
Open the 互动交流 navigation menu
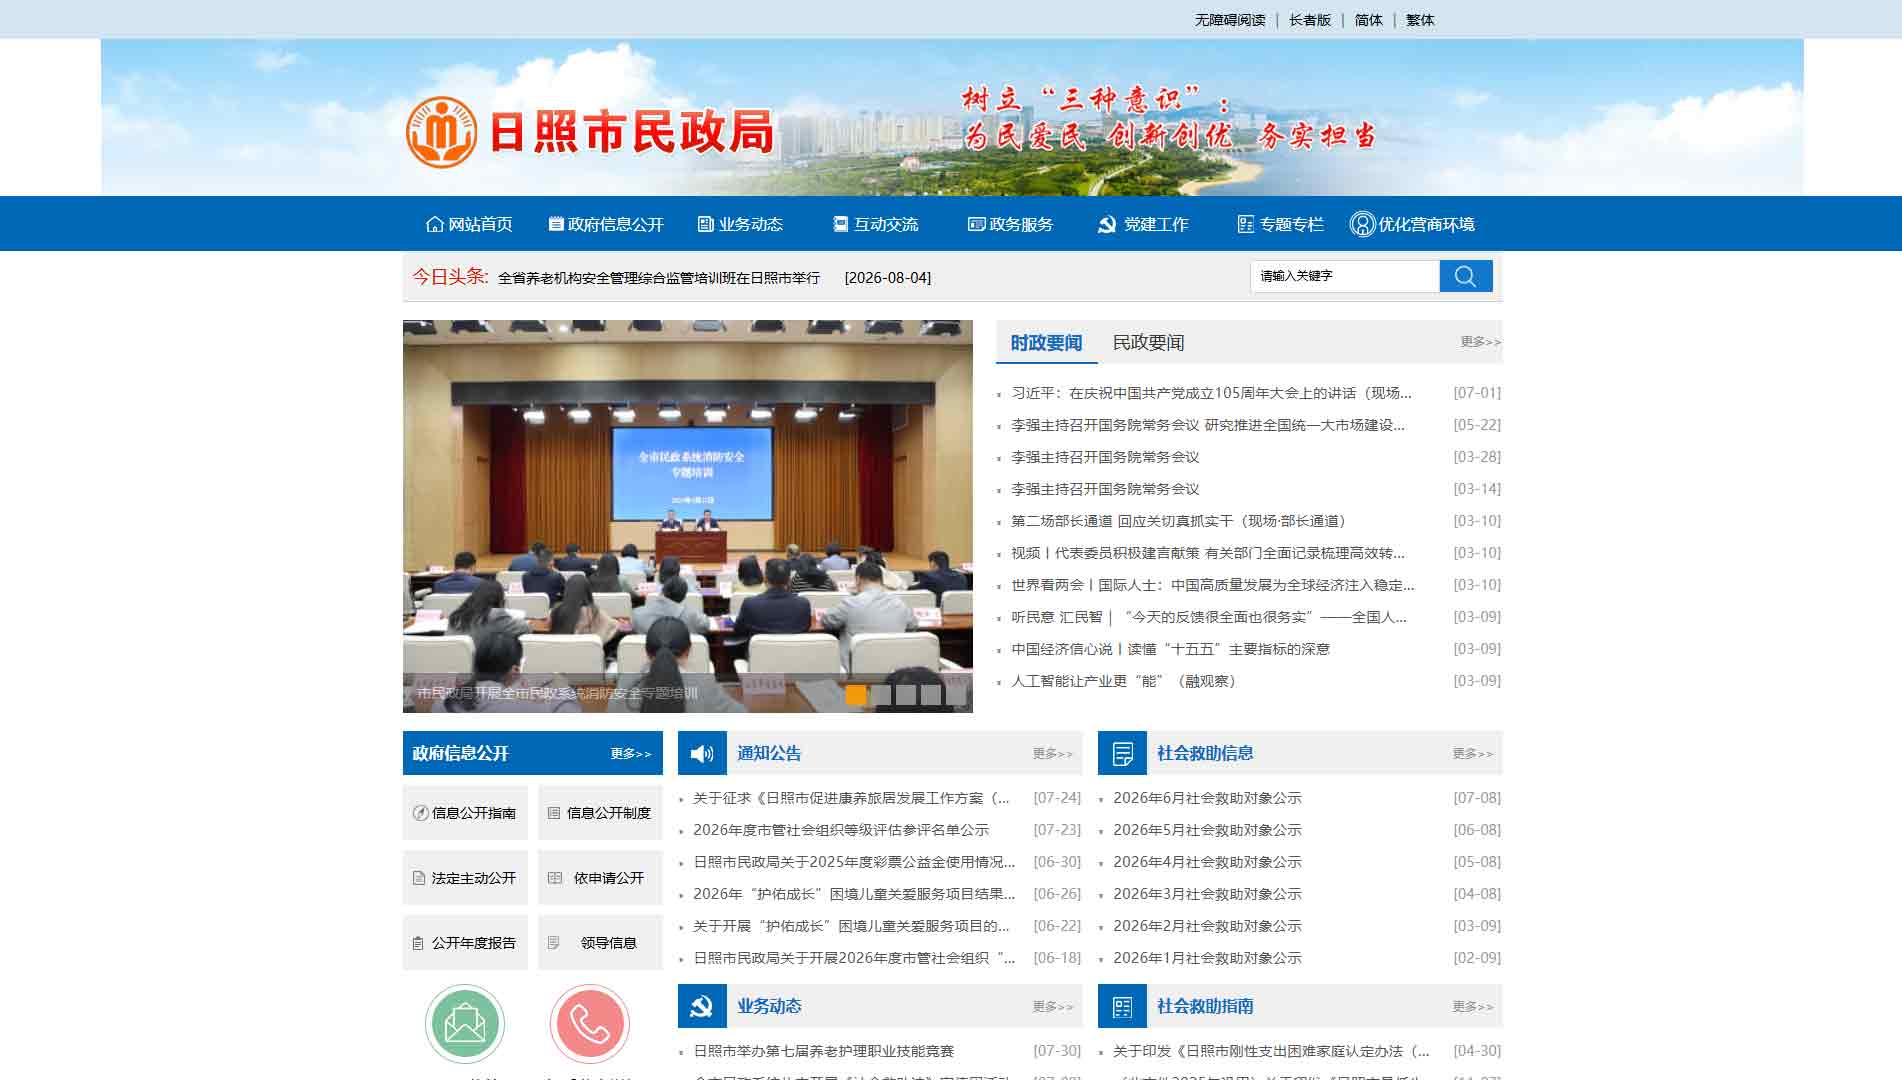876,224
